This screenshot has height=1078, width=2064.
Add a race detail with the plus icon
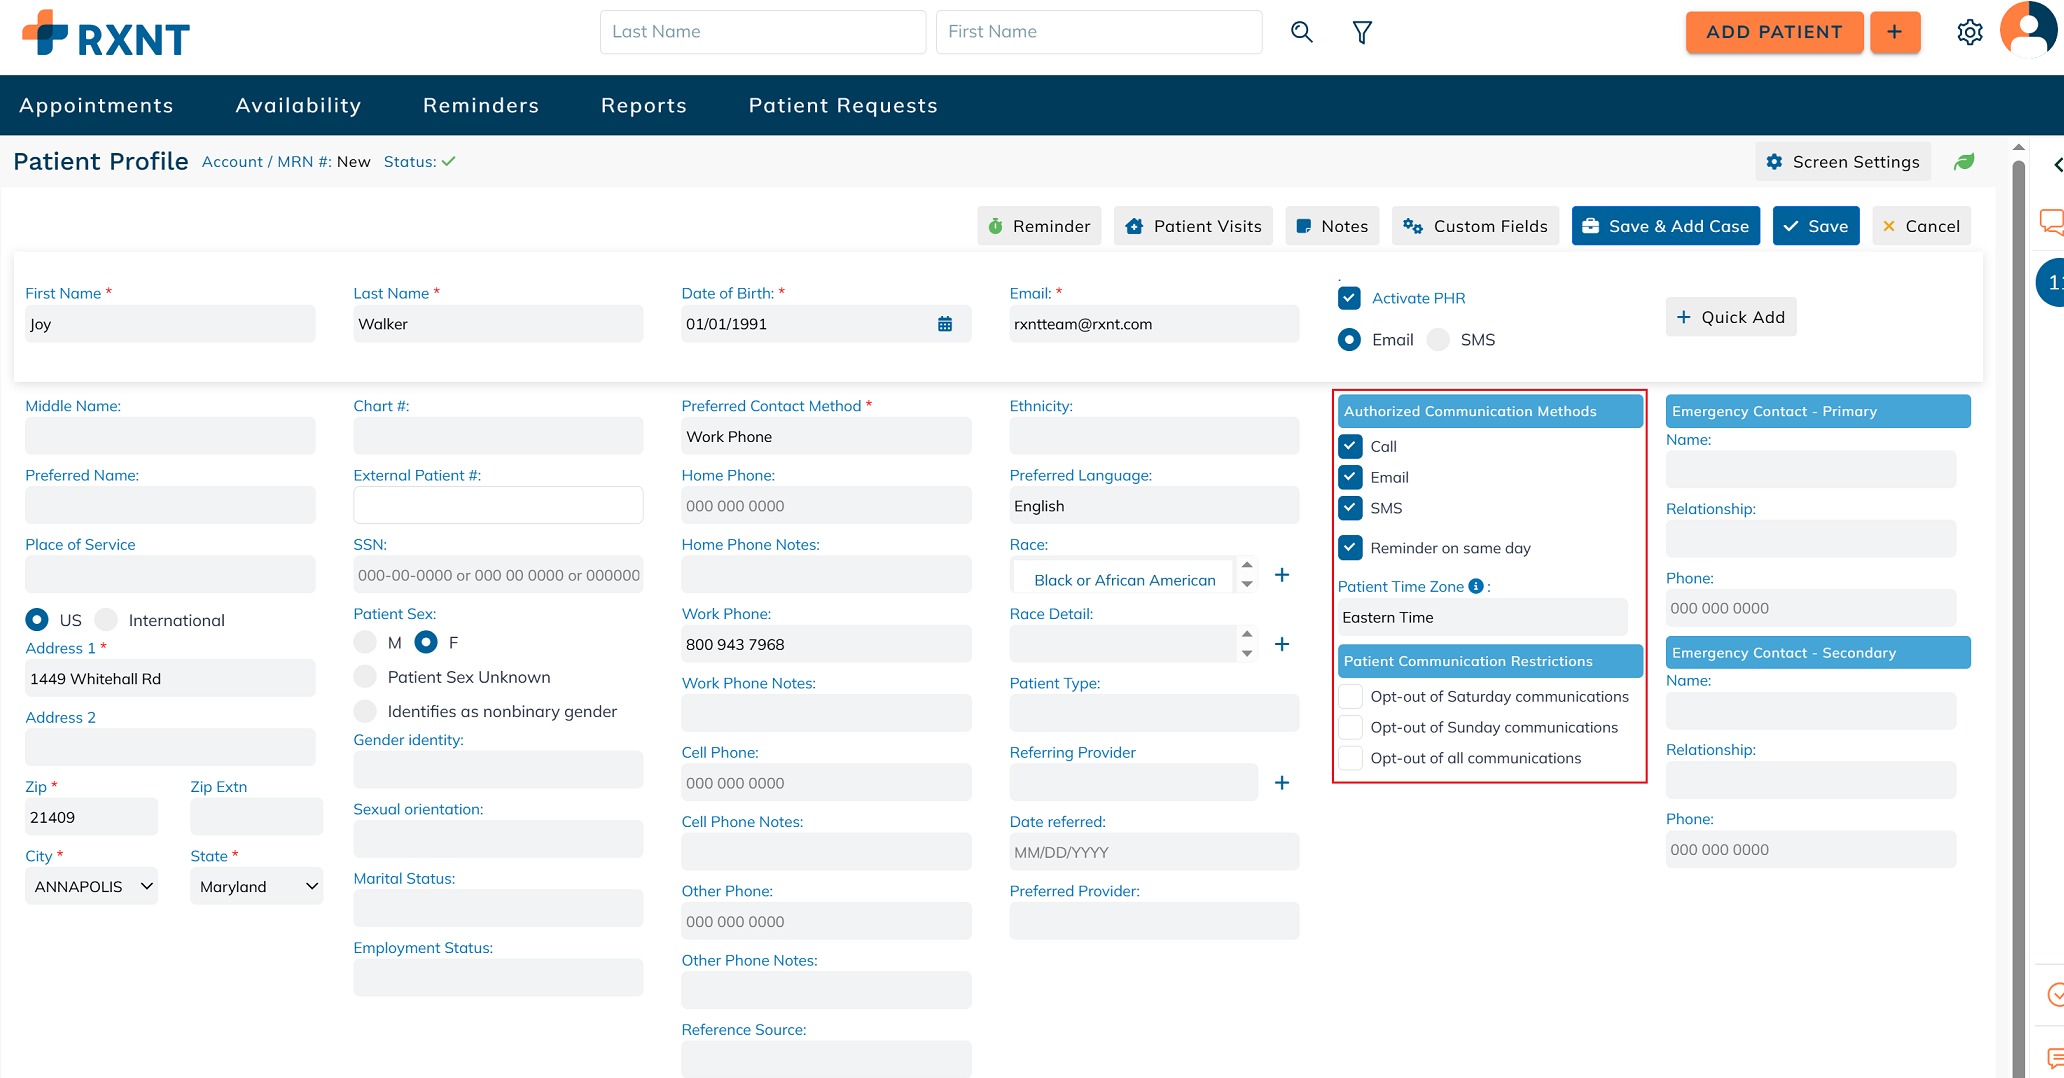point(1282,644)
